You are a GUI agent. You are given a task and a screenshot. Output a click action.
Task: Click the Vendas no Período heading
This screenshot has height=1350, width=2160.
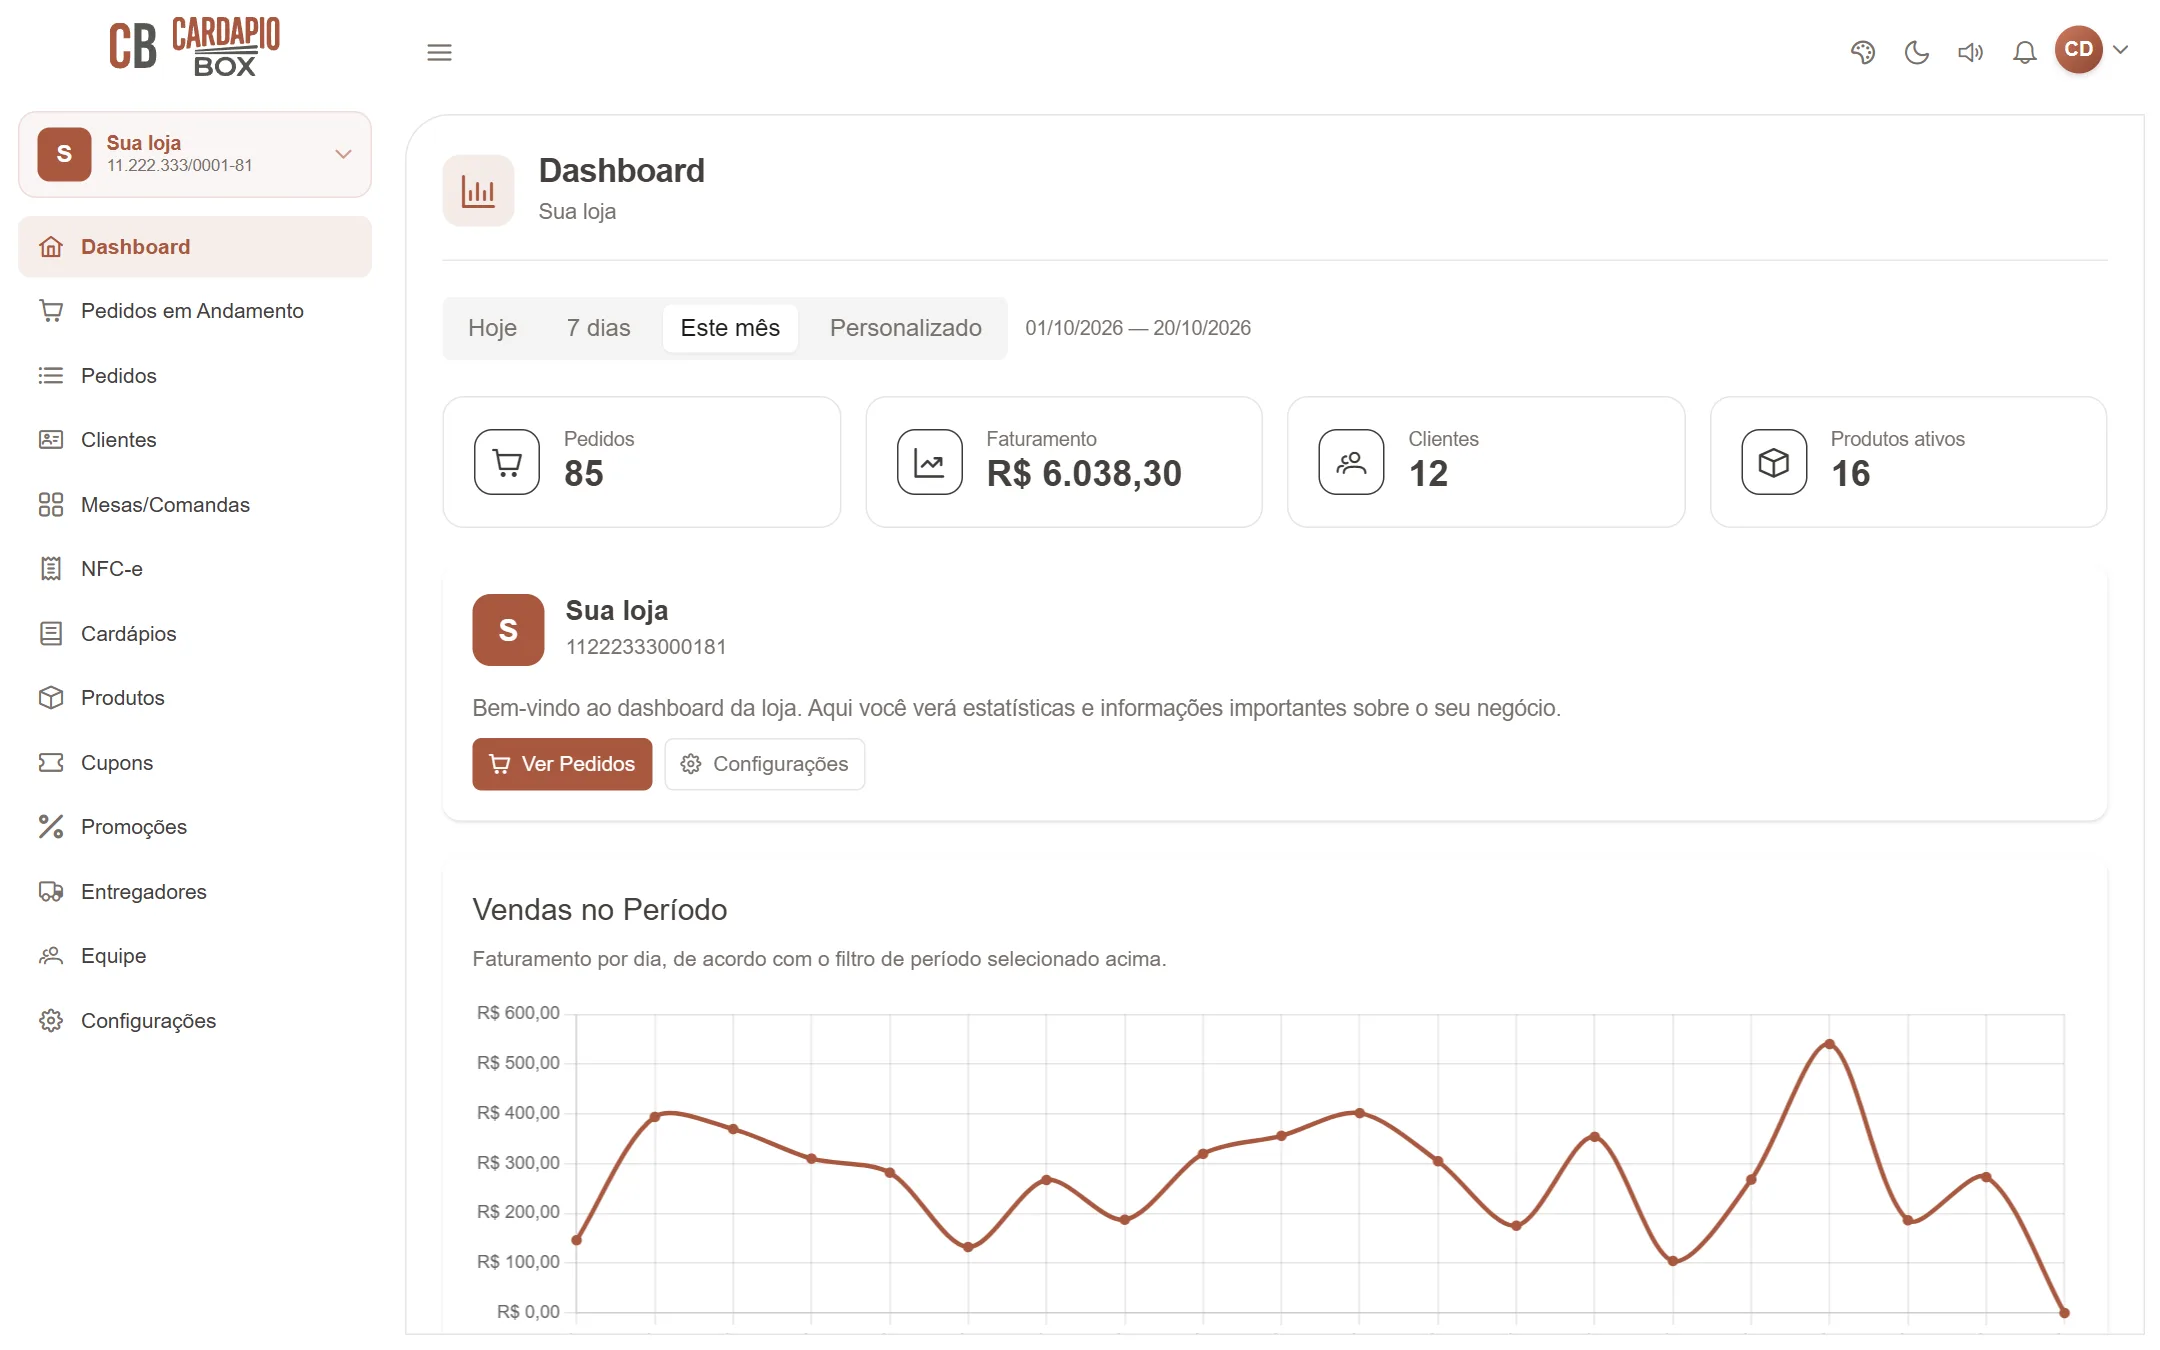(600, 910)
